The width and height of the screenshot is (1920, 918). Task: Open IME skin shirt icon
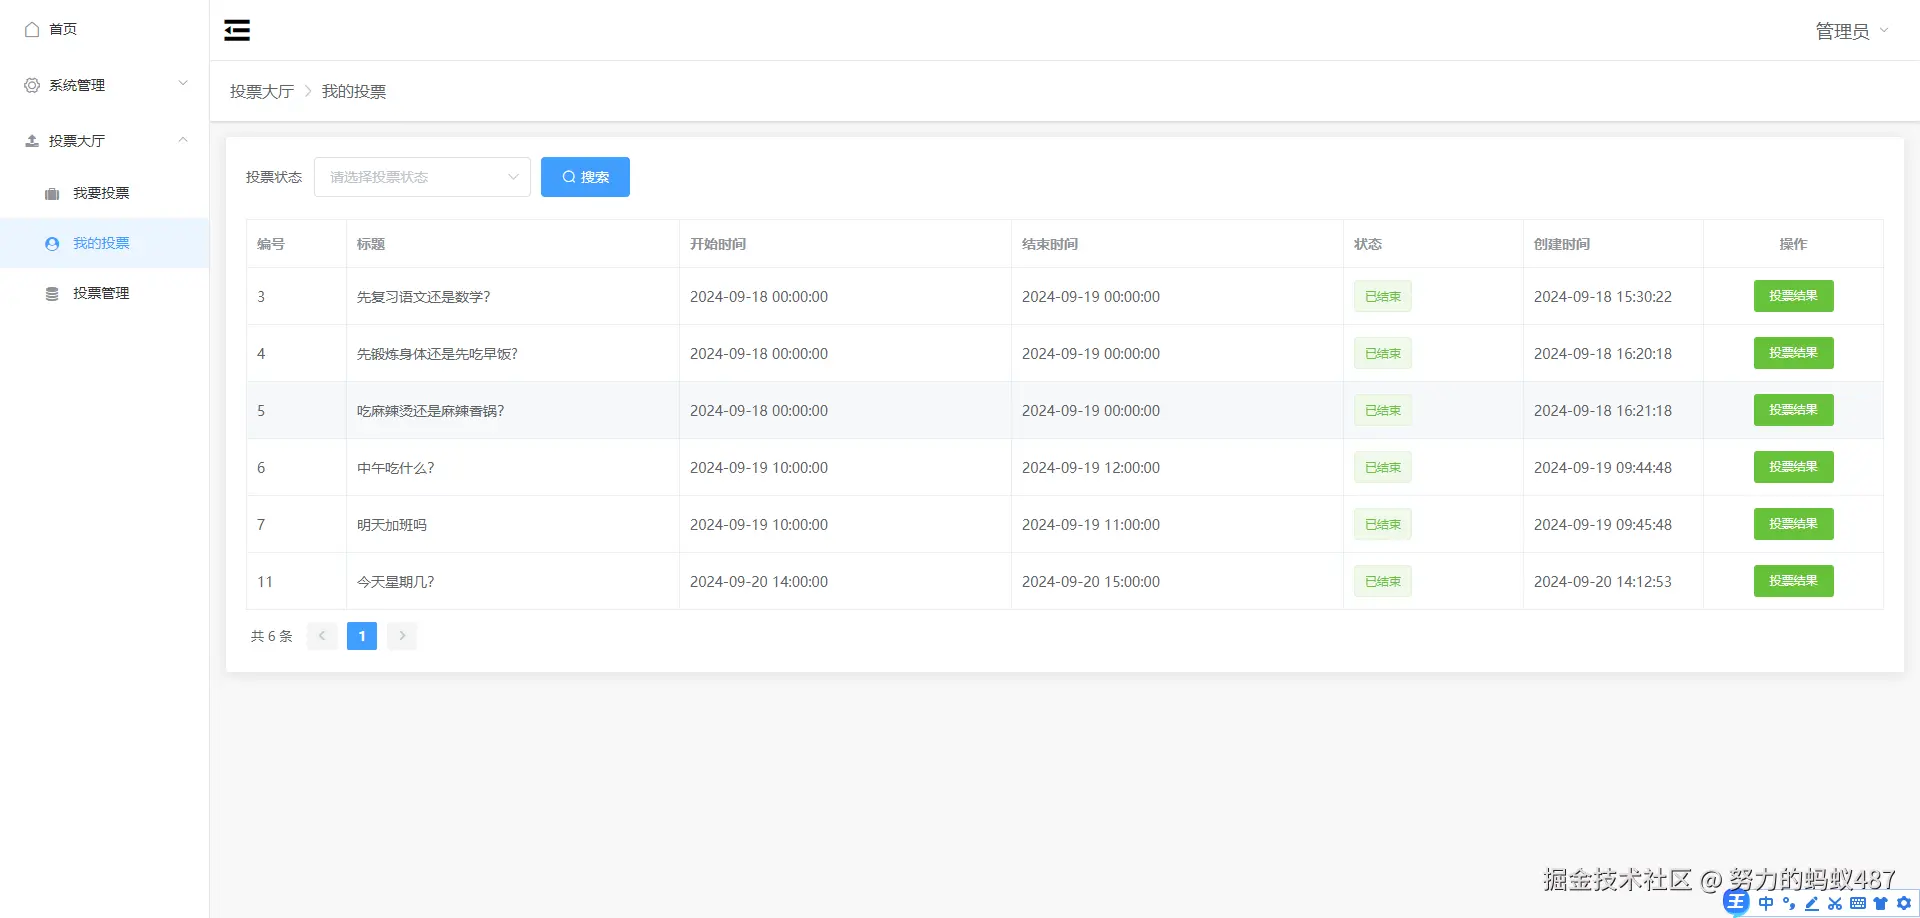(1881, 903)
